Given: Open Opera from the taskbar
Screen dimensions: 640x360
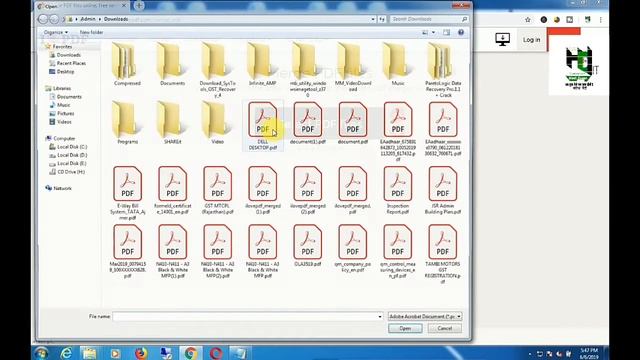Looking at the screenshot, I should coord(216,353).
